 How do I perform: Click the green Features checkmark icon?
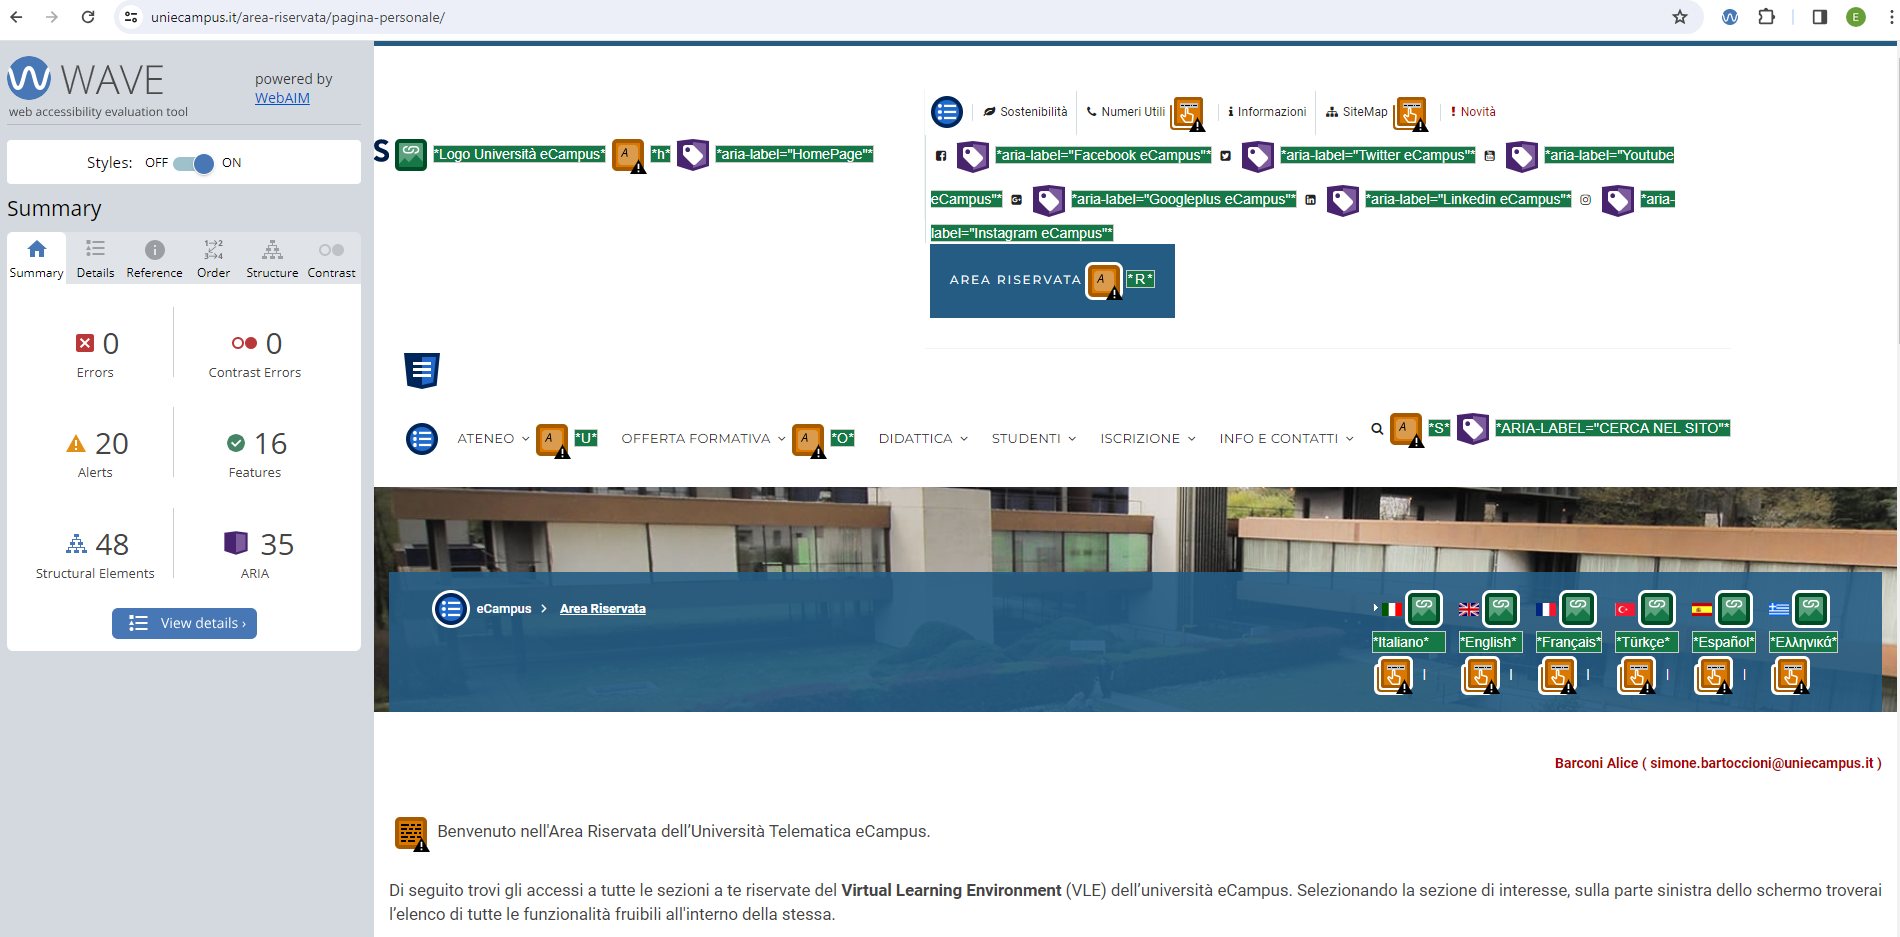(x=236, y=443)
